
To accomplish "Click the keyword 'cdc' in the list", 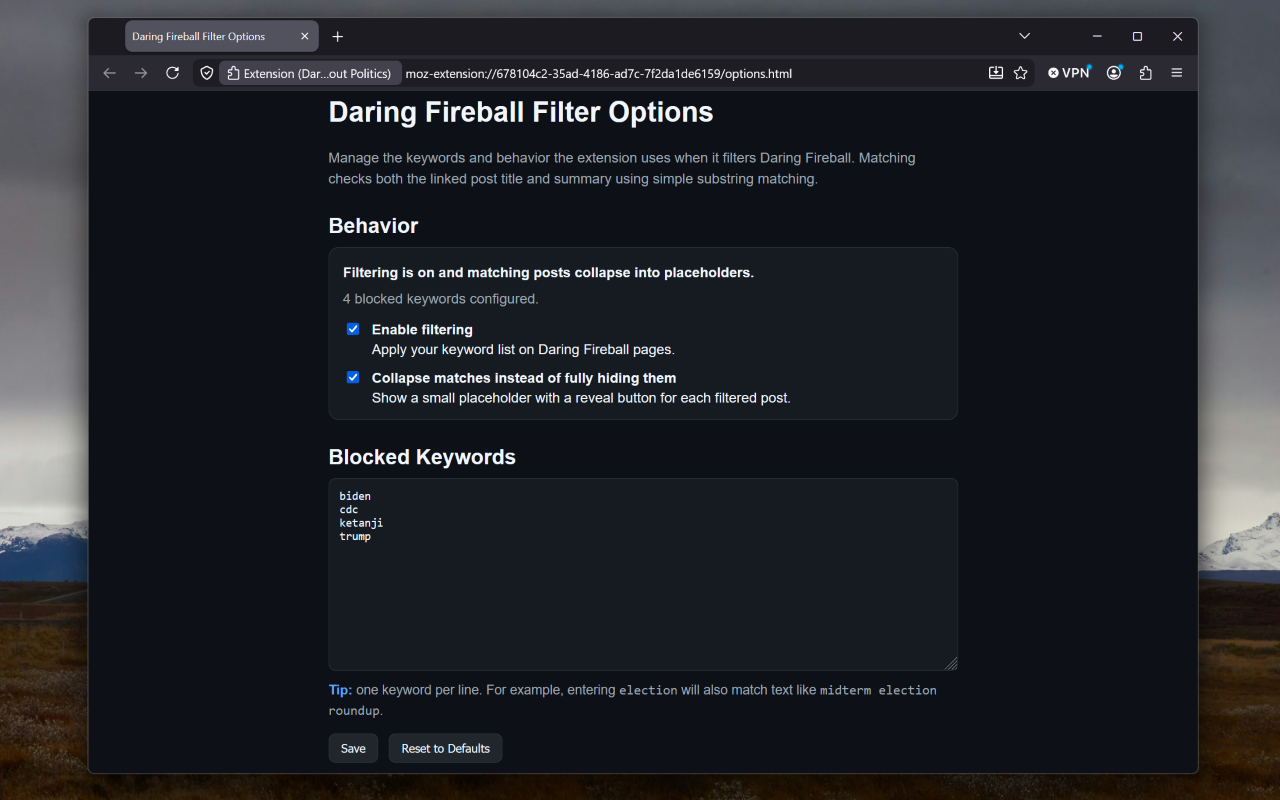I will coord(349,509).
